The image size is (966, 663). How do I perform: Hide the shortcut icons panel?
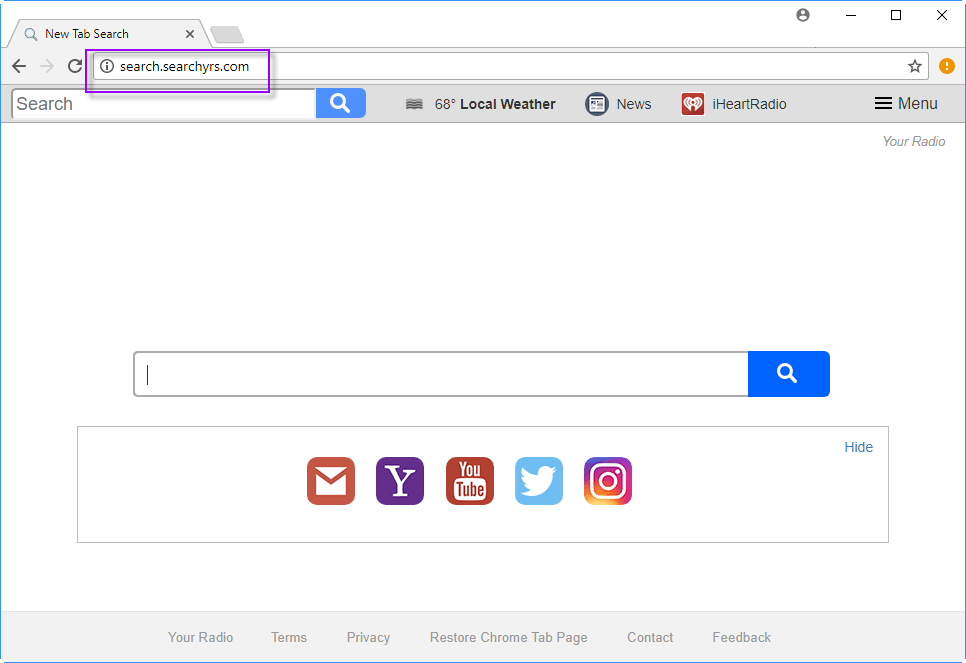click(x=858, y=447)
